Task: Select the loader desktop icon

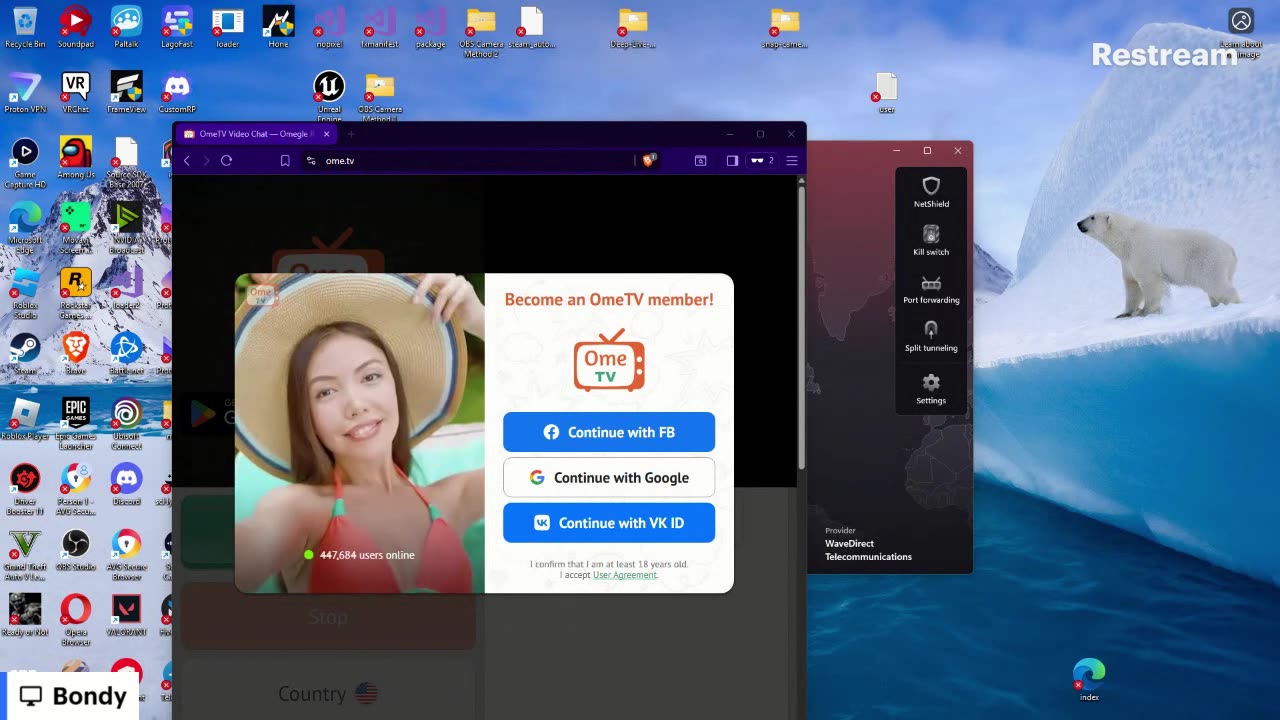Action: [228, 28]
